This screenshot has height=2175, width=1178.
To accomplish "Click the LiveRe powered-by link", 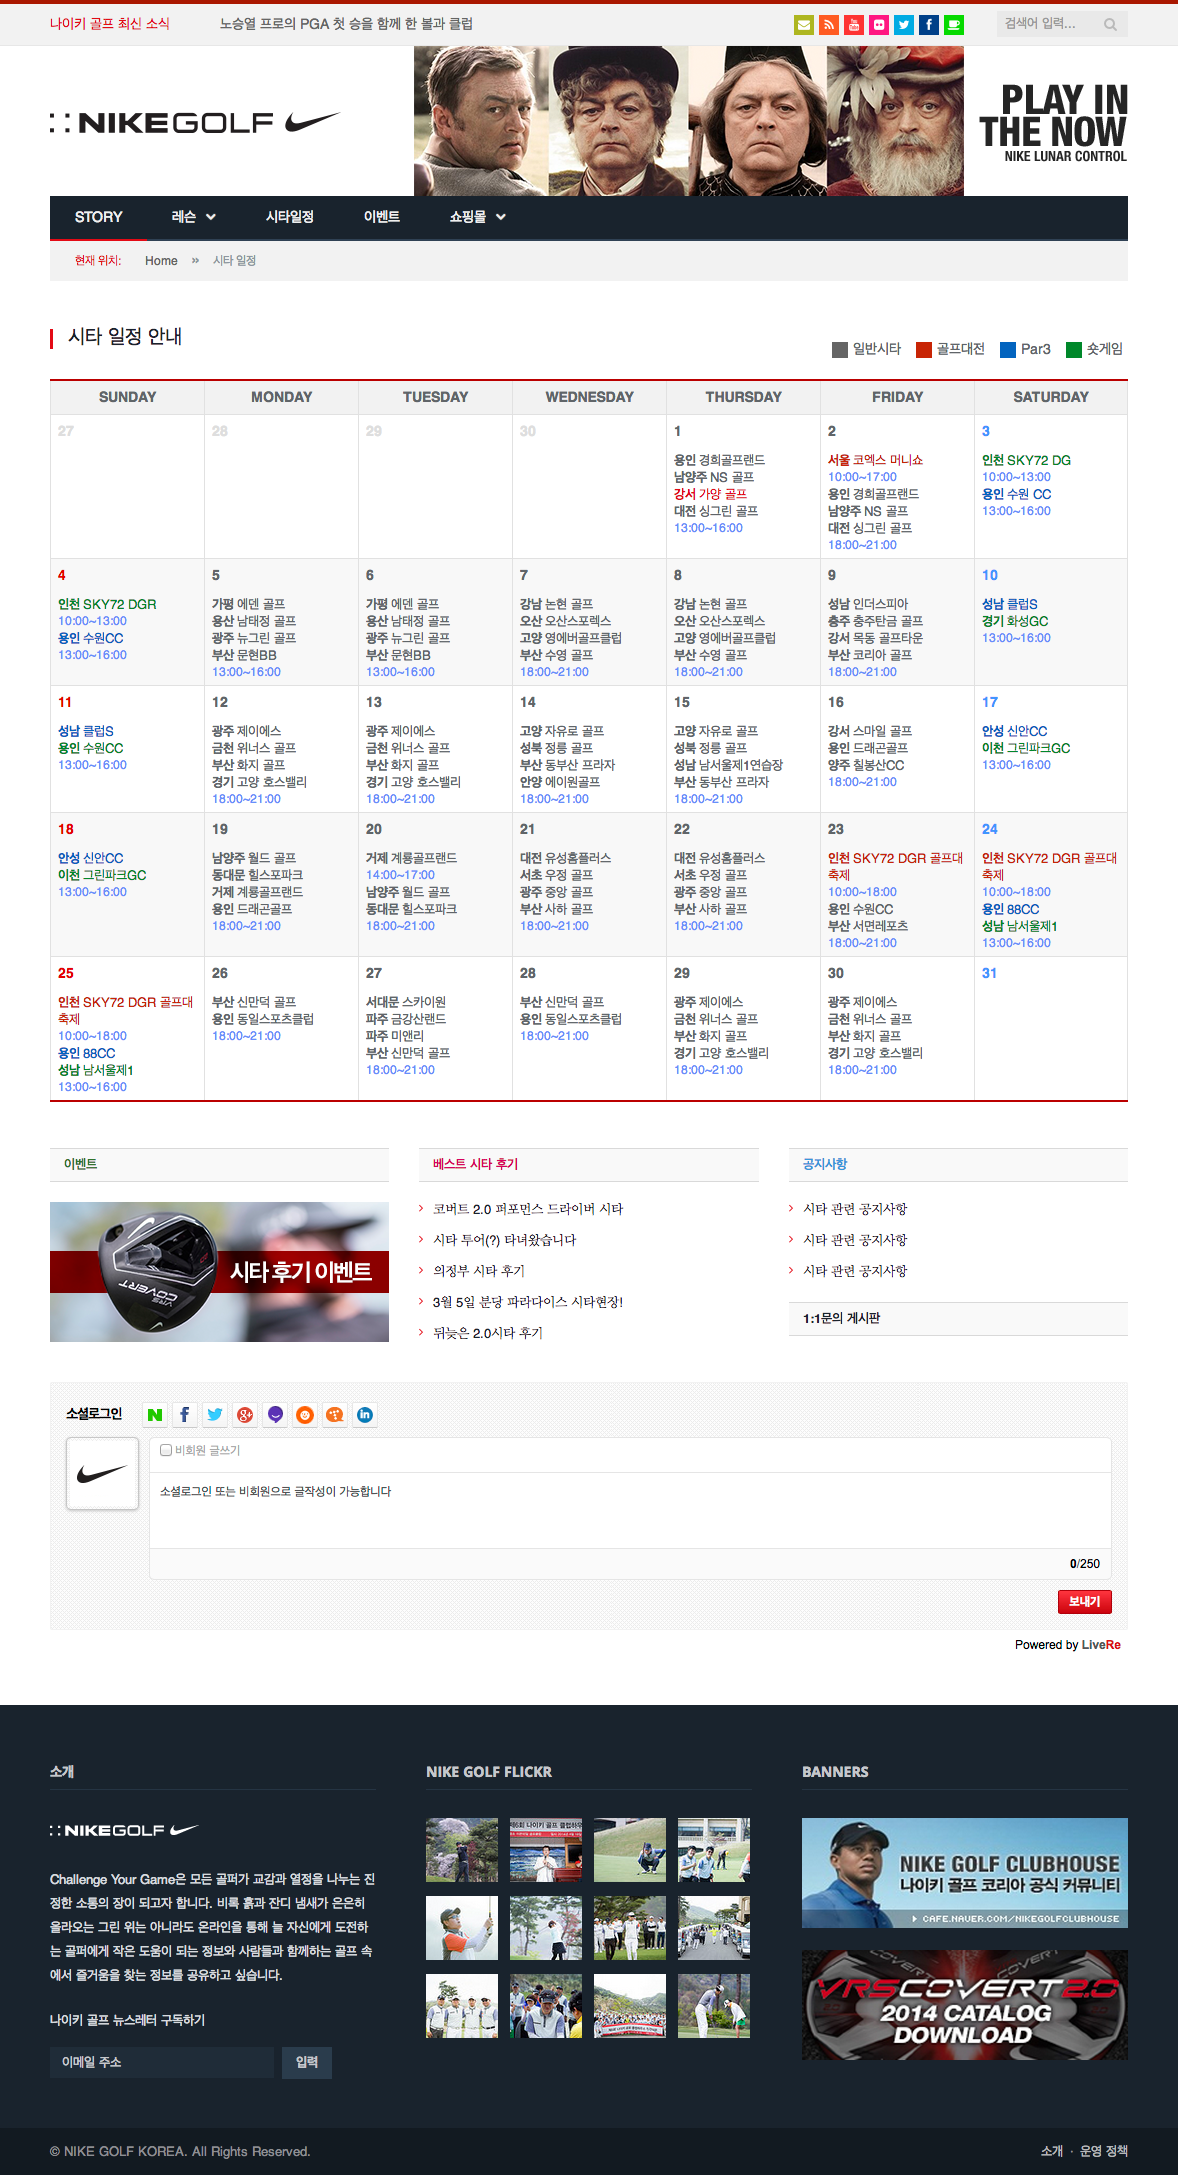I will point(1101,1645).
